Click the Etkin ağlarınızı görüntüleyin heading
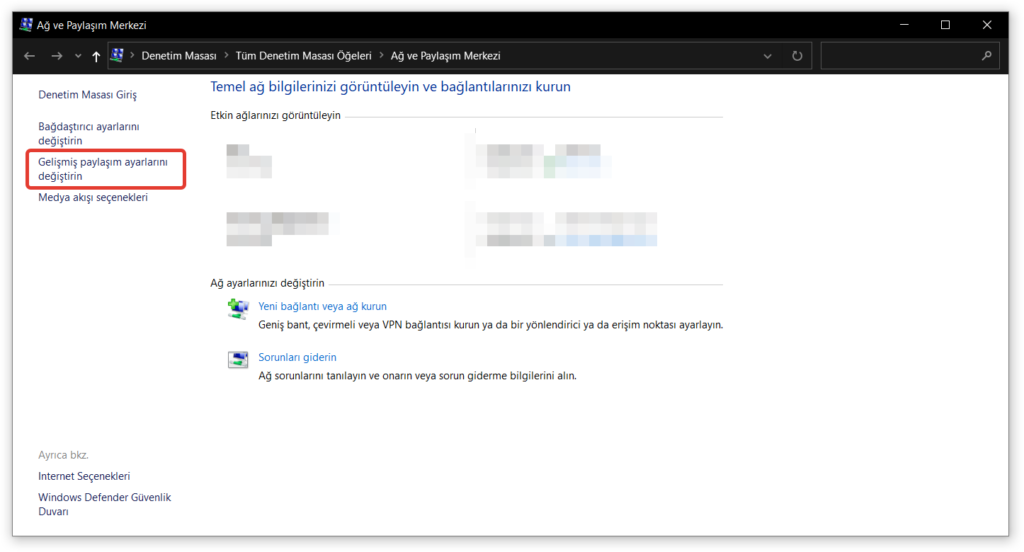 coord(275,116)
